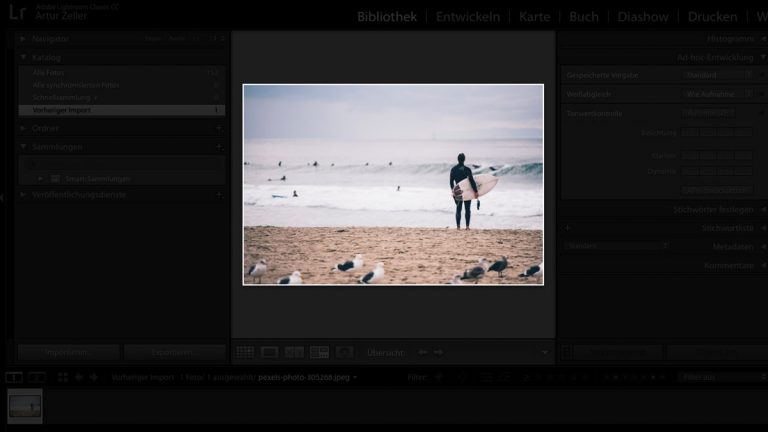This screenshot has width=768, height=432.
Task: Open Gespeicherte Vorgabe dropdown
Action: 720,75
